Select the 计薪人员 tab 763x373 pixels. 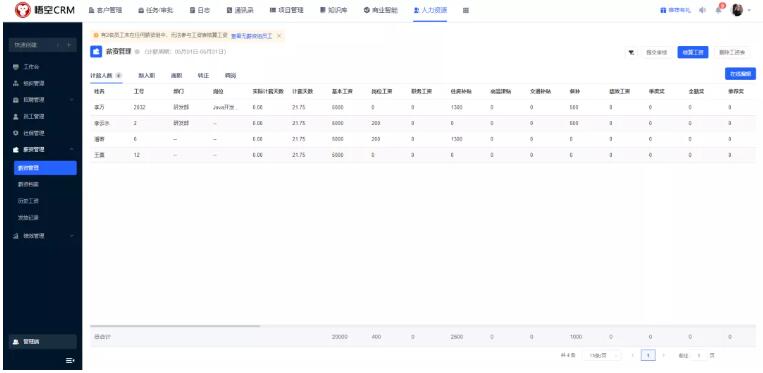[106, 75]
